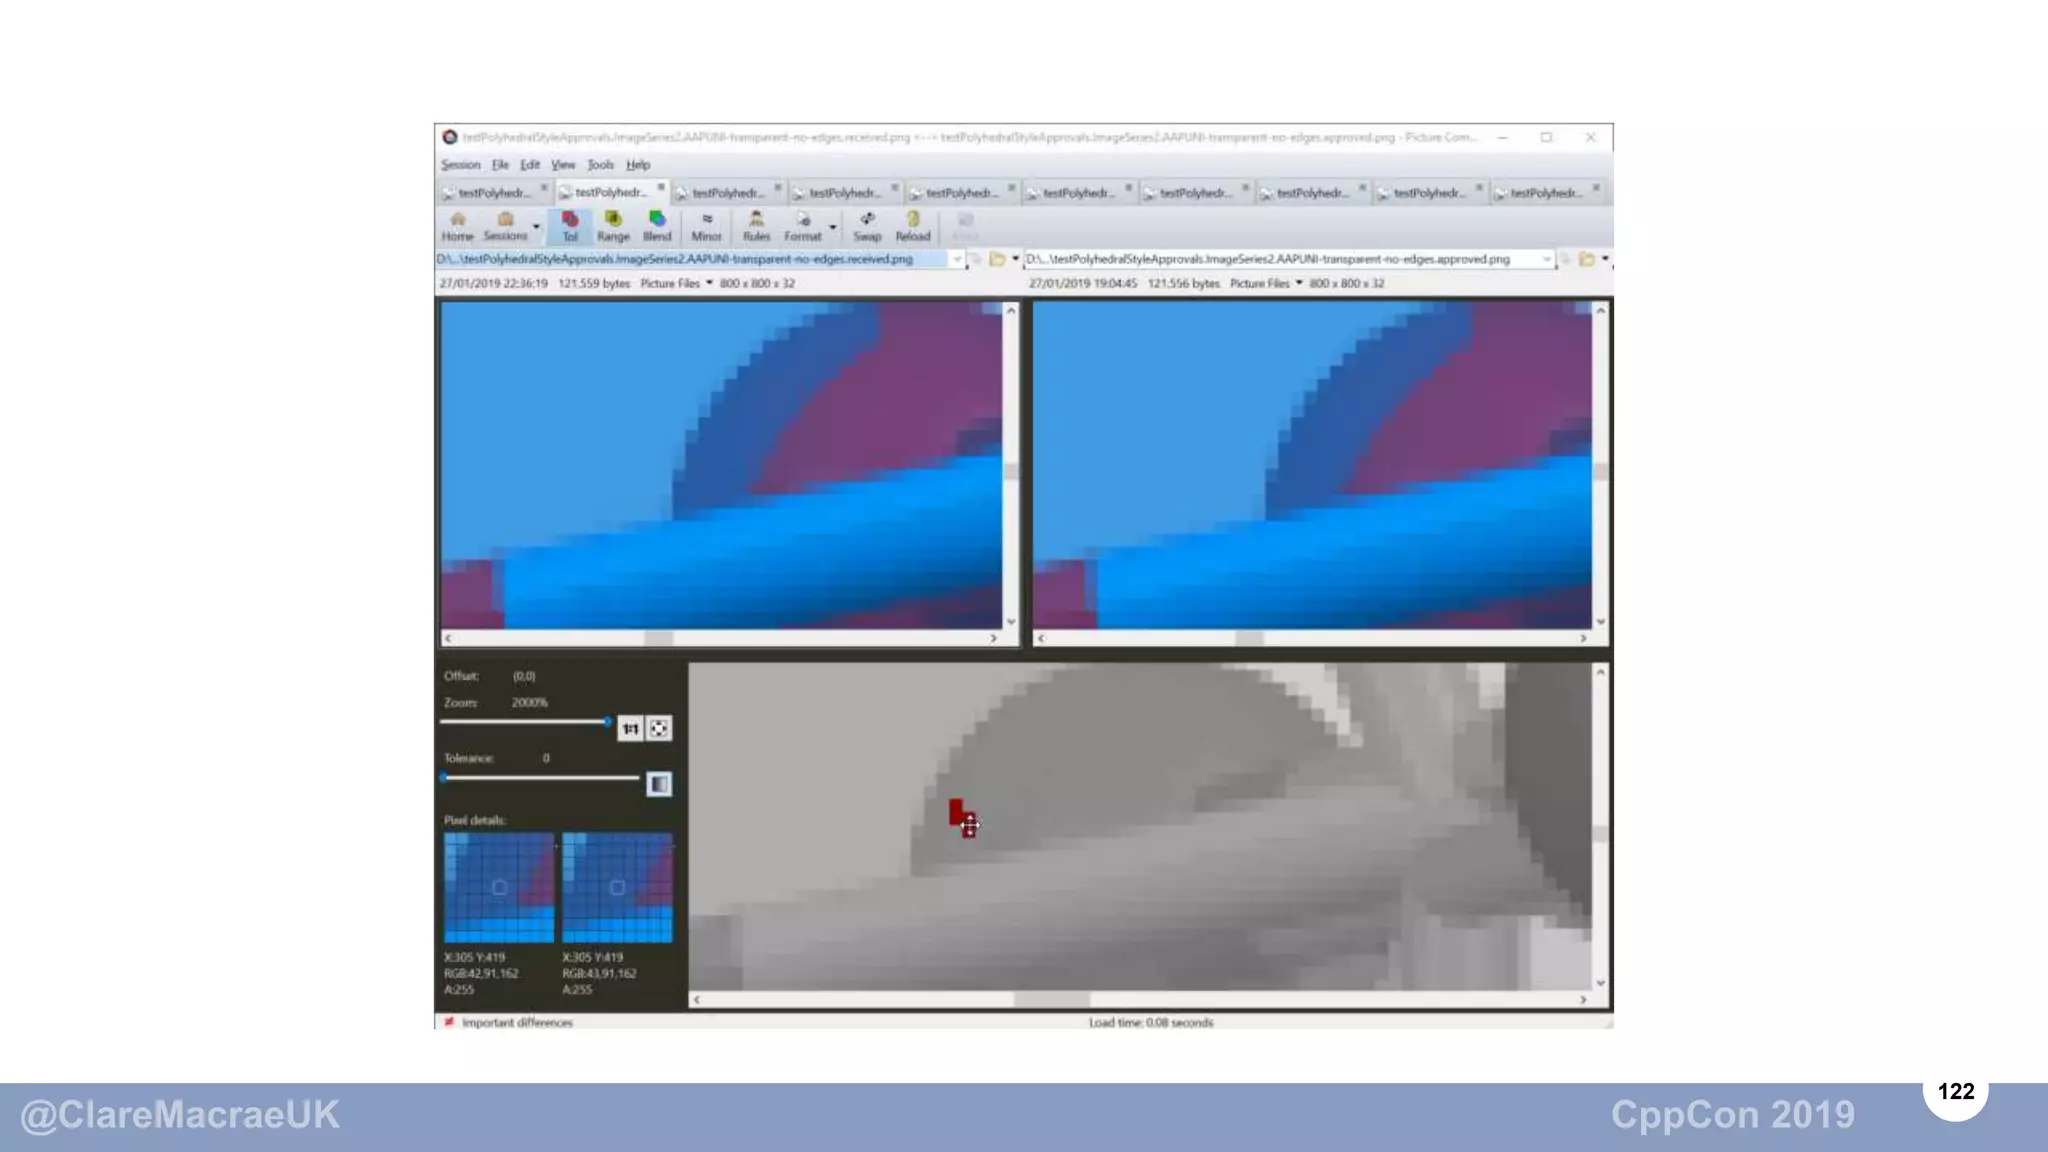
Task: Click the 1:1 zoom button
Action: pos(630,729)
